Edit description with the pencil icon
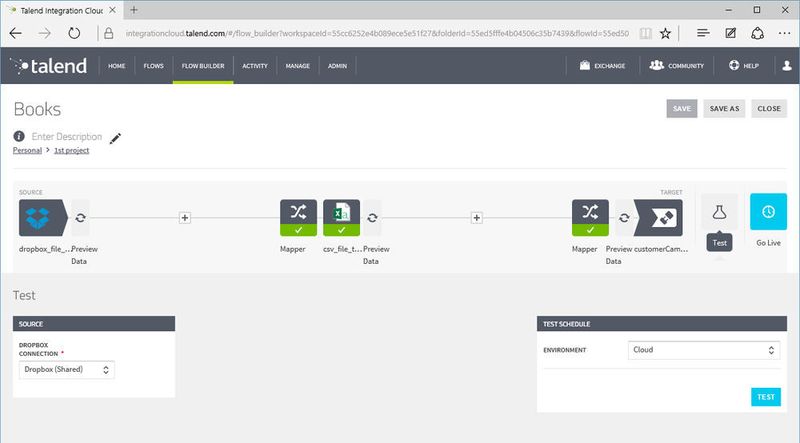This screenshot has width=800, height=443. [x=115, y=138]
